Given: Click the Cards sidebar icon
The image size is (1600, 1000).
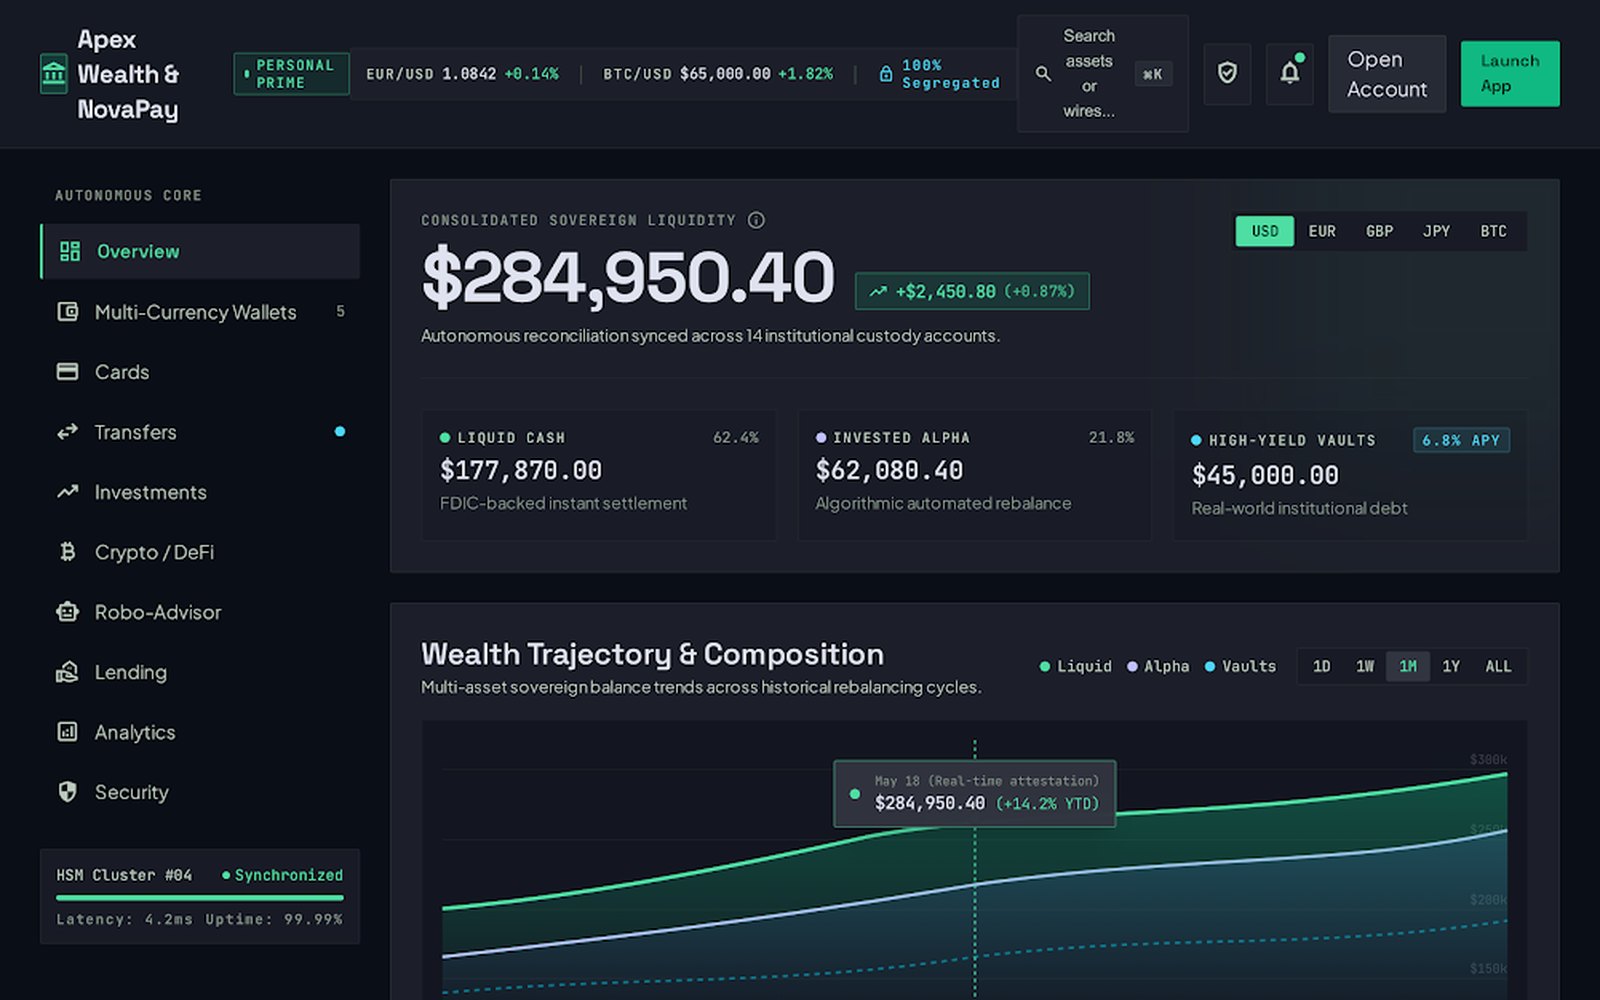Looking at the screenshot, I should coord(67,372).
